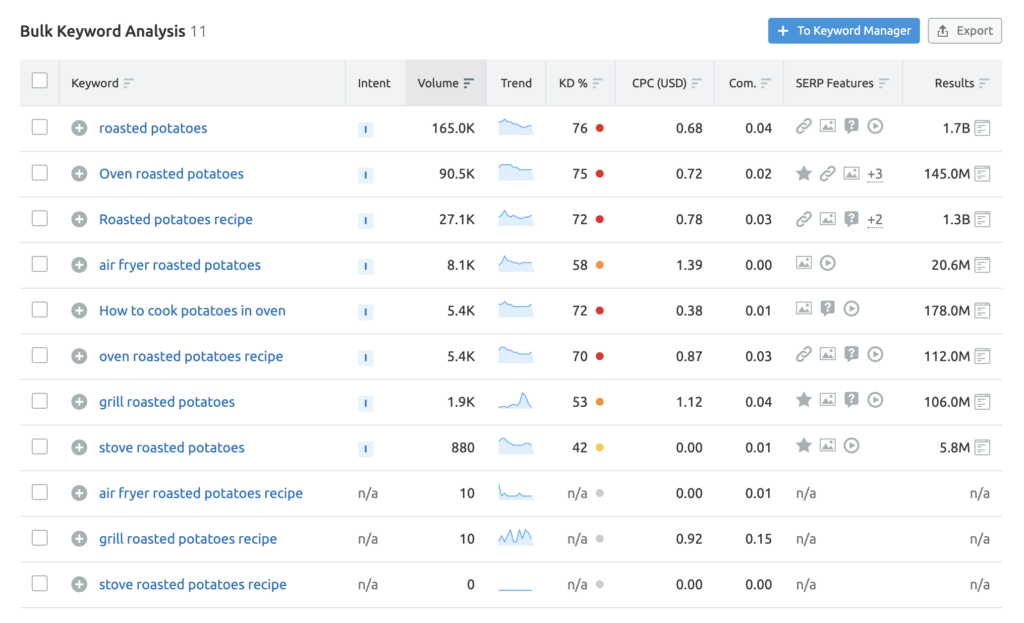Click the image icon in stove roasted potatoes row
1024x623 pixels.
(827, 445)
